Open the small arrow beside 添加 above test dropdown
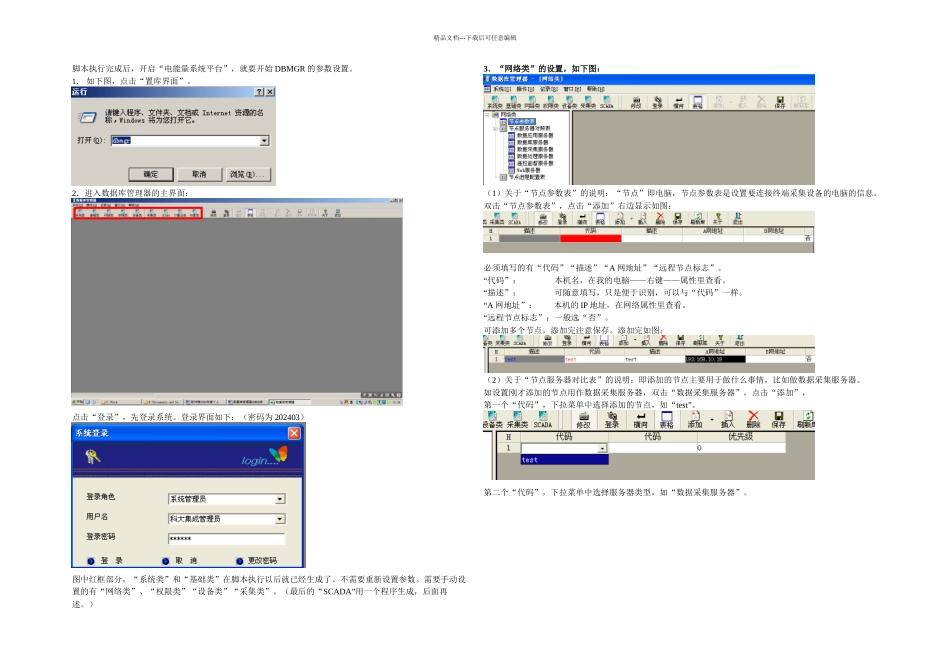Image resolution: width=950 pixels, height=672 pixels. coord(712,419)
